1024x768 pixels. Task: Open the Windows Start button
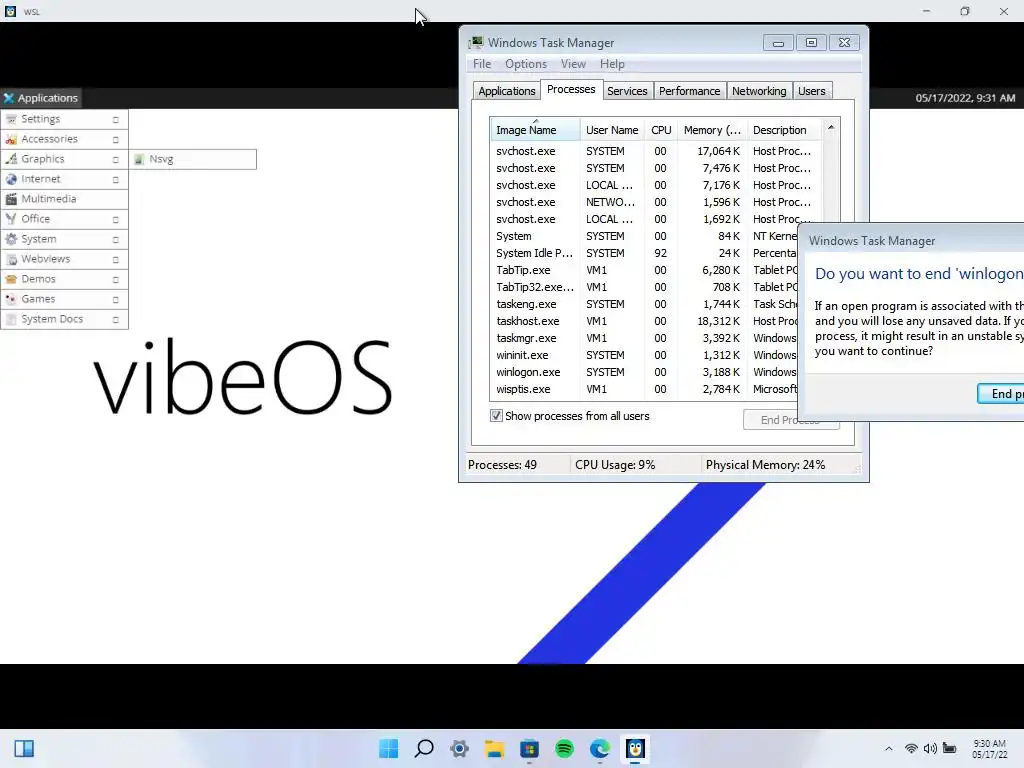click(x=389, y=748)
